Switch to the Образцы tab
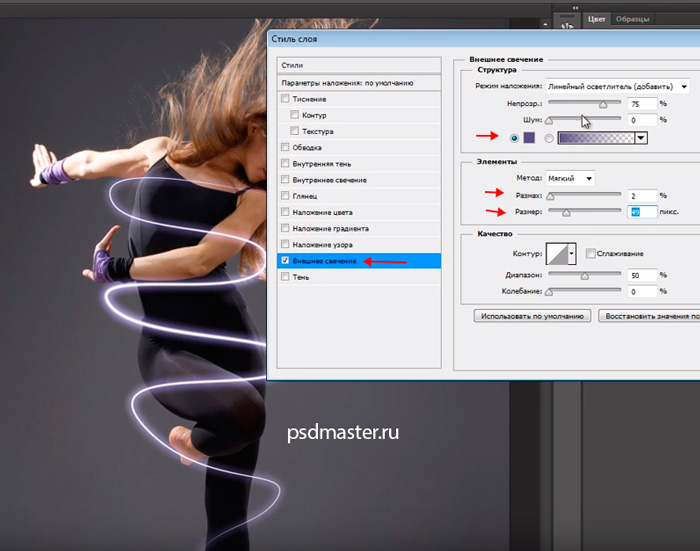The height and width of the screenshot is (551, 700). click(631, 19)
